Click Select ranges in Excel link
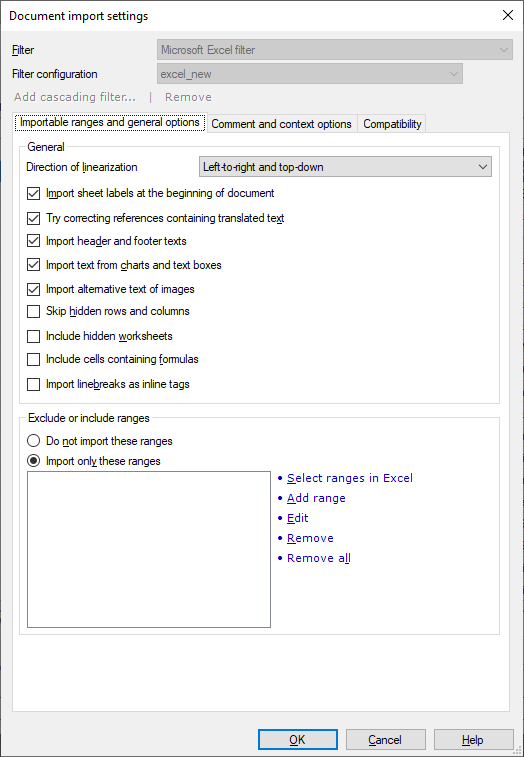 pyautogui.click(x=350, y=478)
